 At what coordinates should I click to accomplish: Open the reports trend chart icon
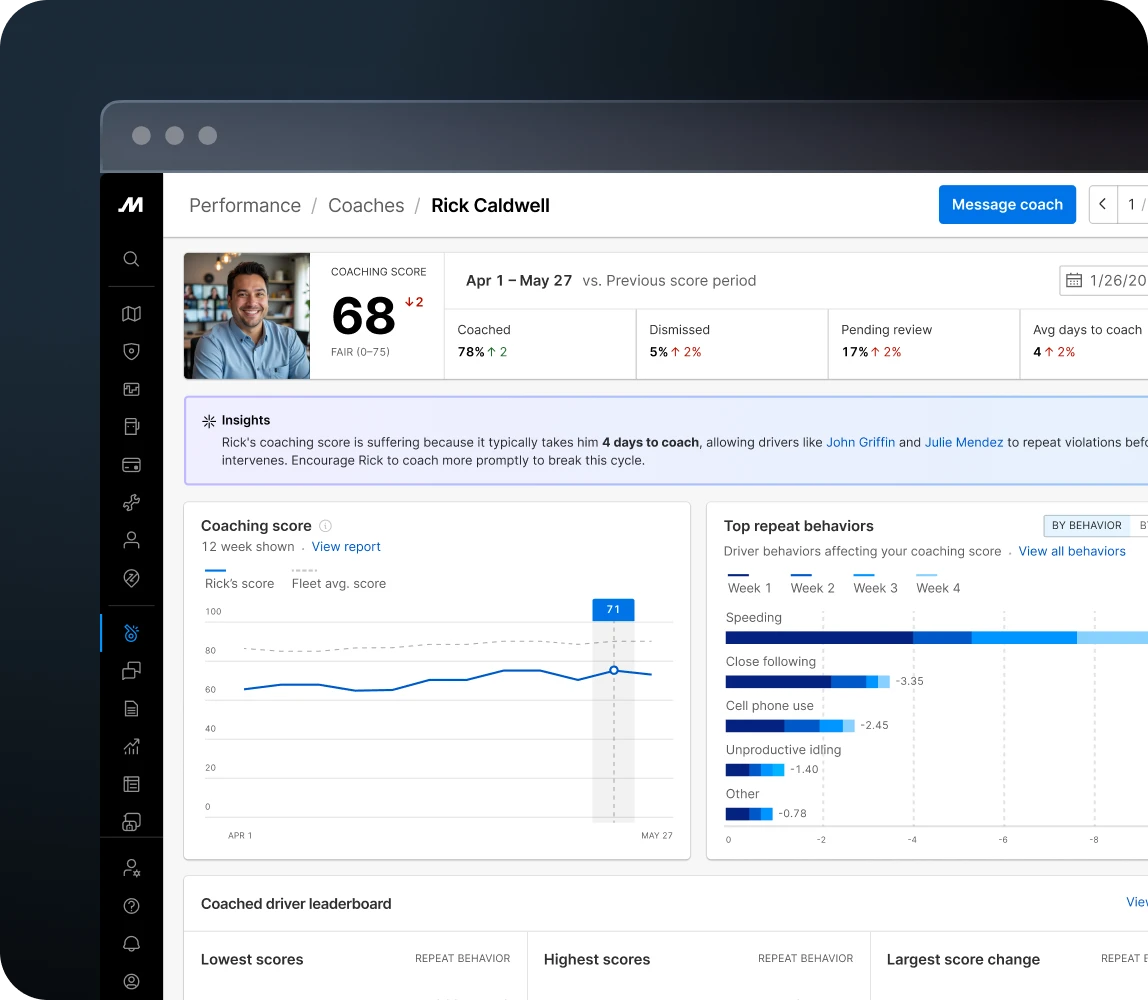(131, 747)
